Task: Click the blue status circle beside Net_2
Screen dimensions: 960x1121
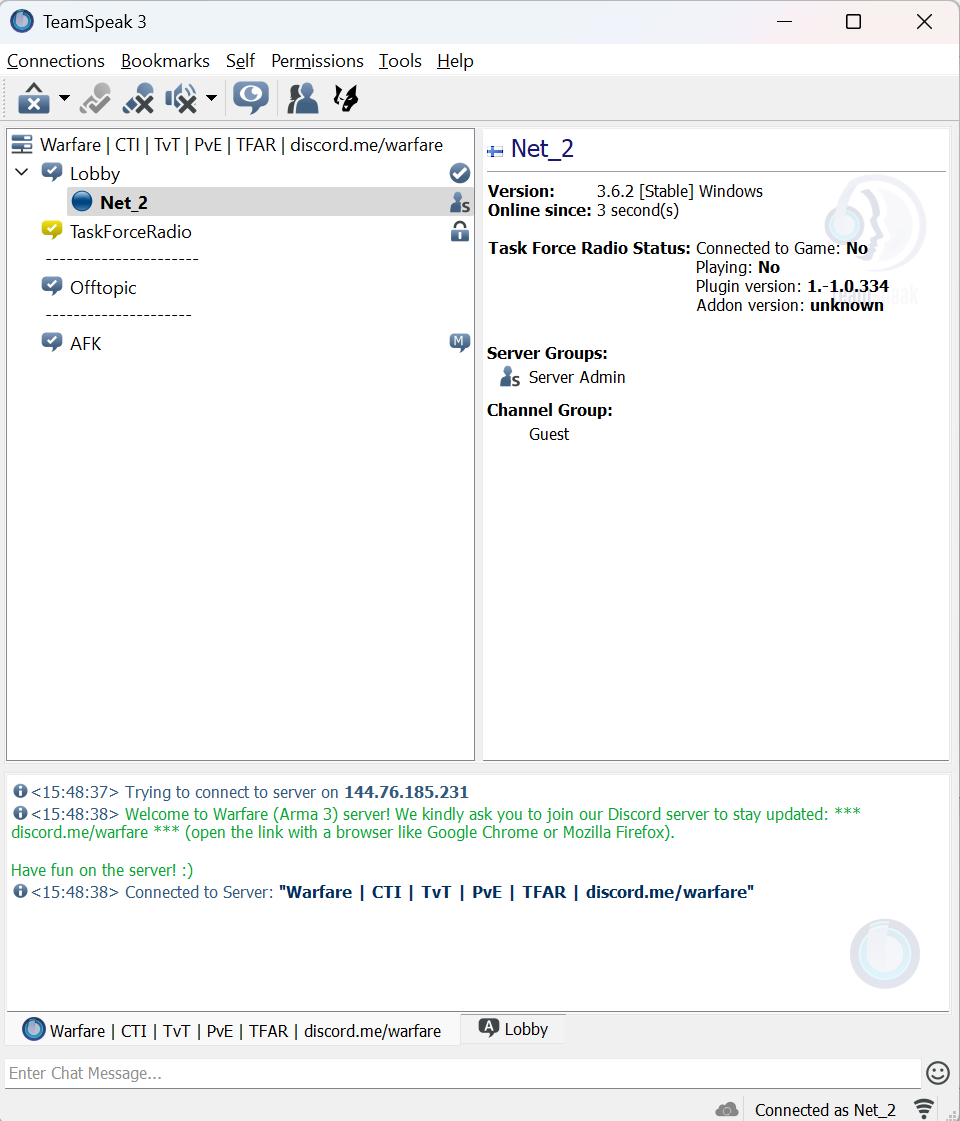Action: 82,202
